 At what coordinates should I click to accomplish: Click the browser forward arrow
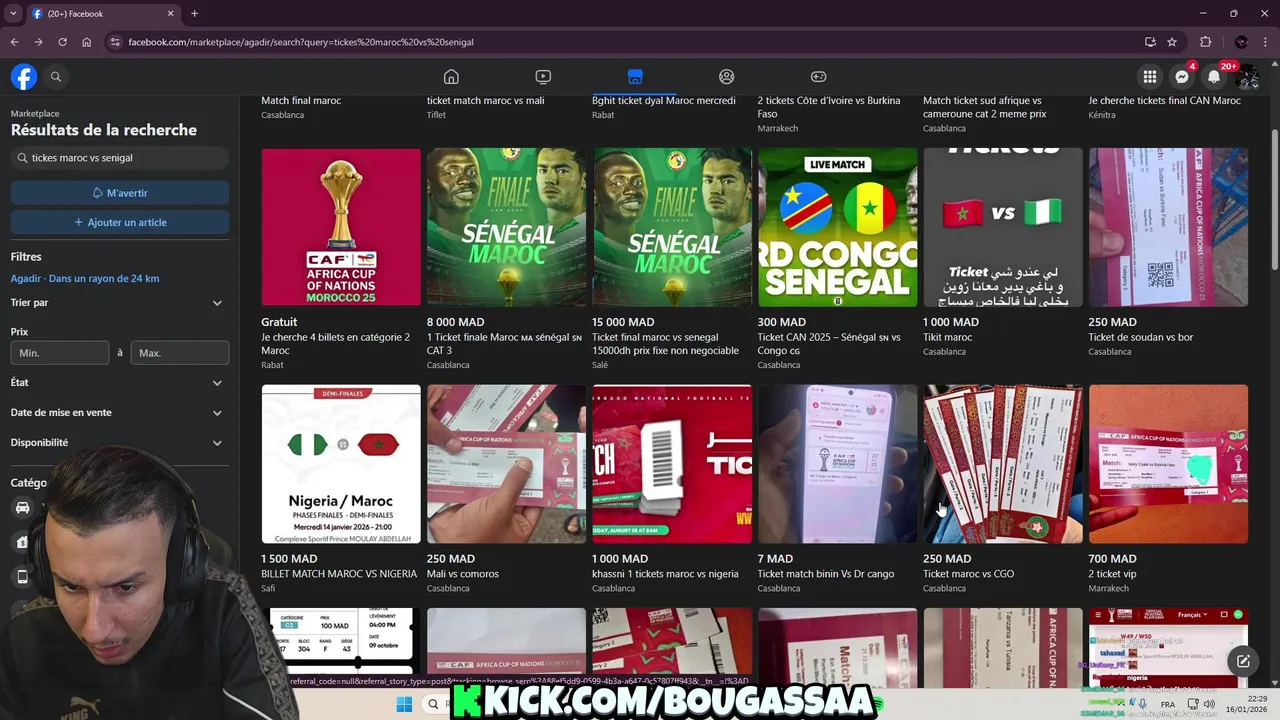pos(38,42)
